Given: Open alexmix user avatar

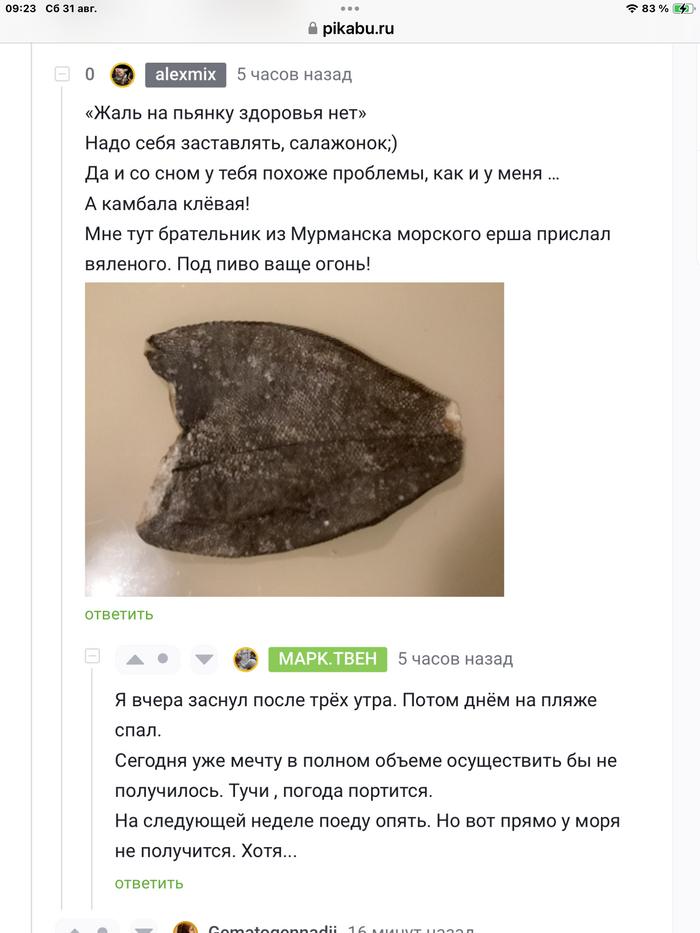Looking at the screenshot, I should [x=122, y=75].
